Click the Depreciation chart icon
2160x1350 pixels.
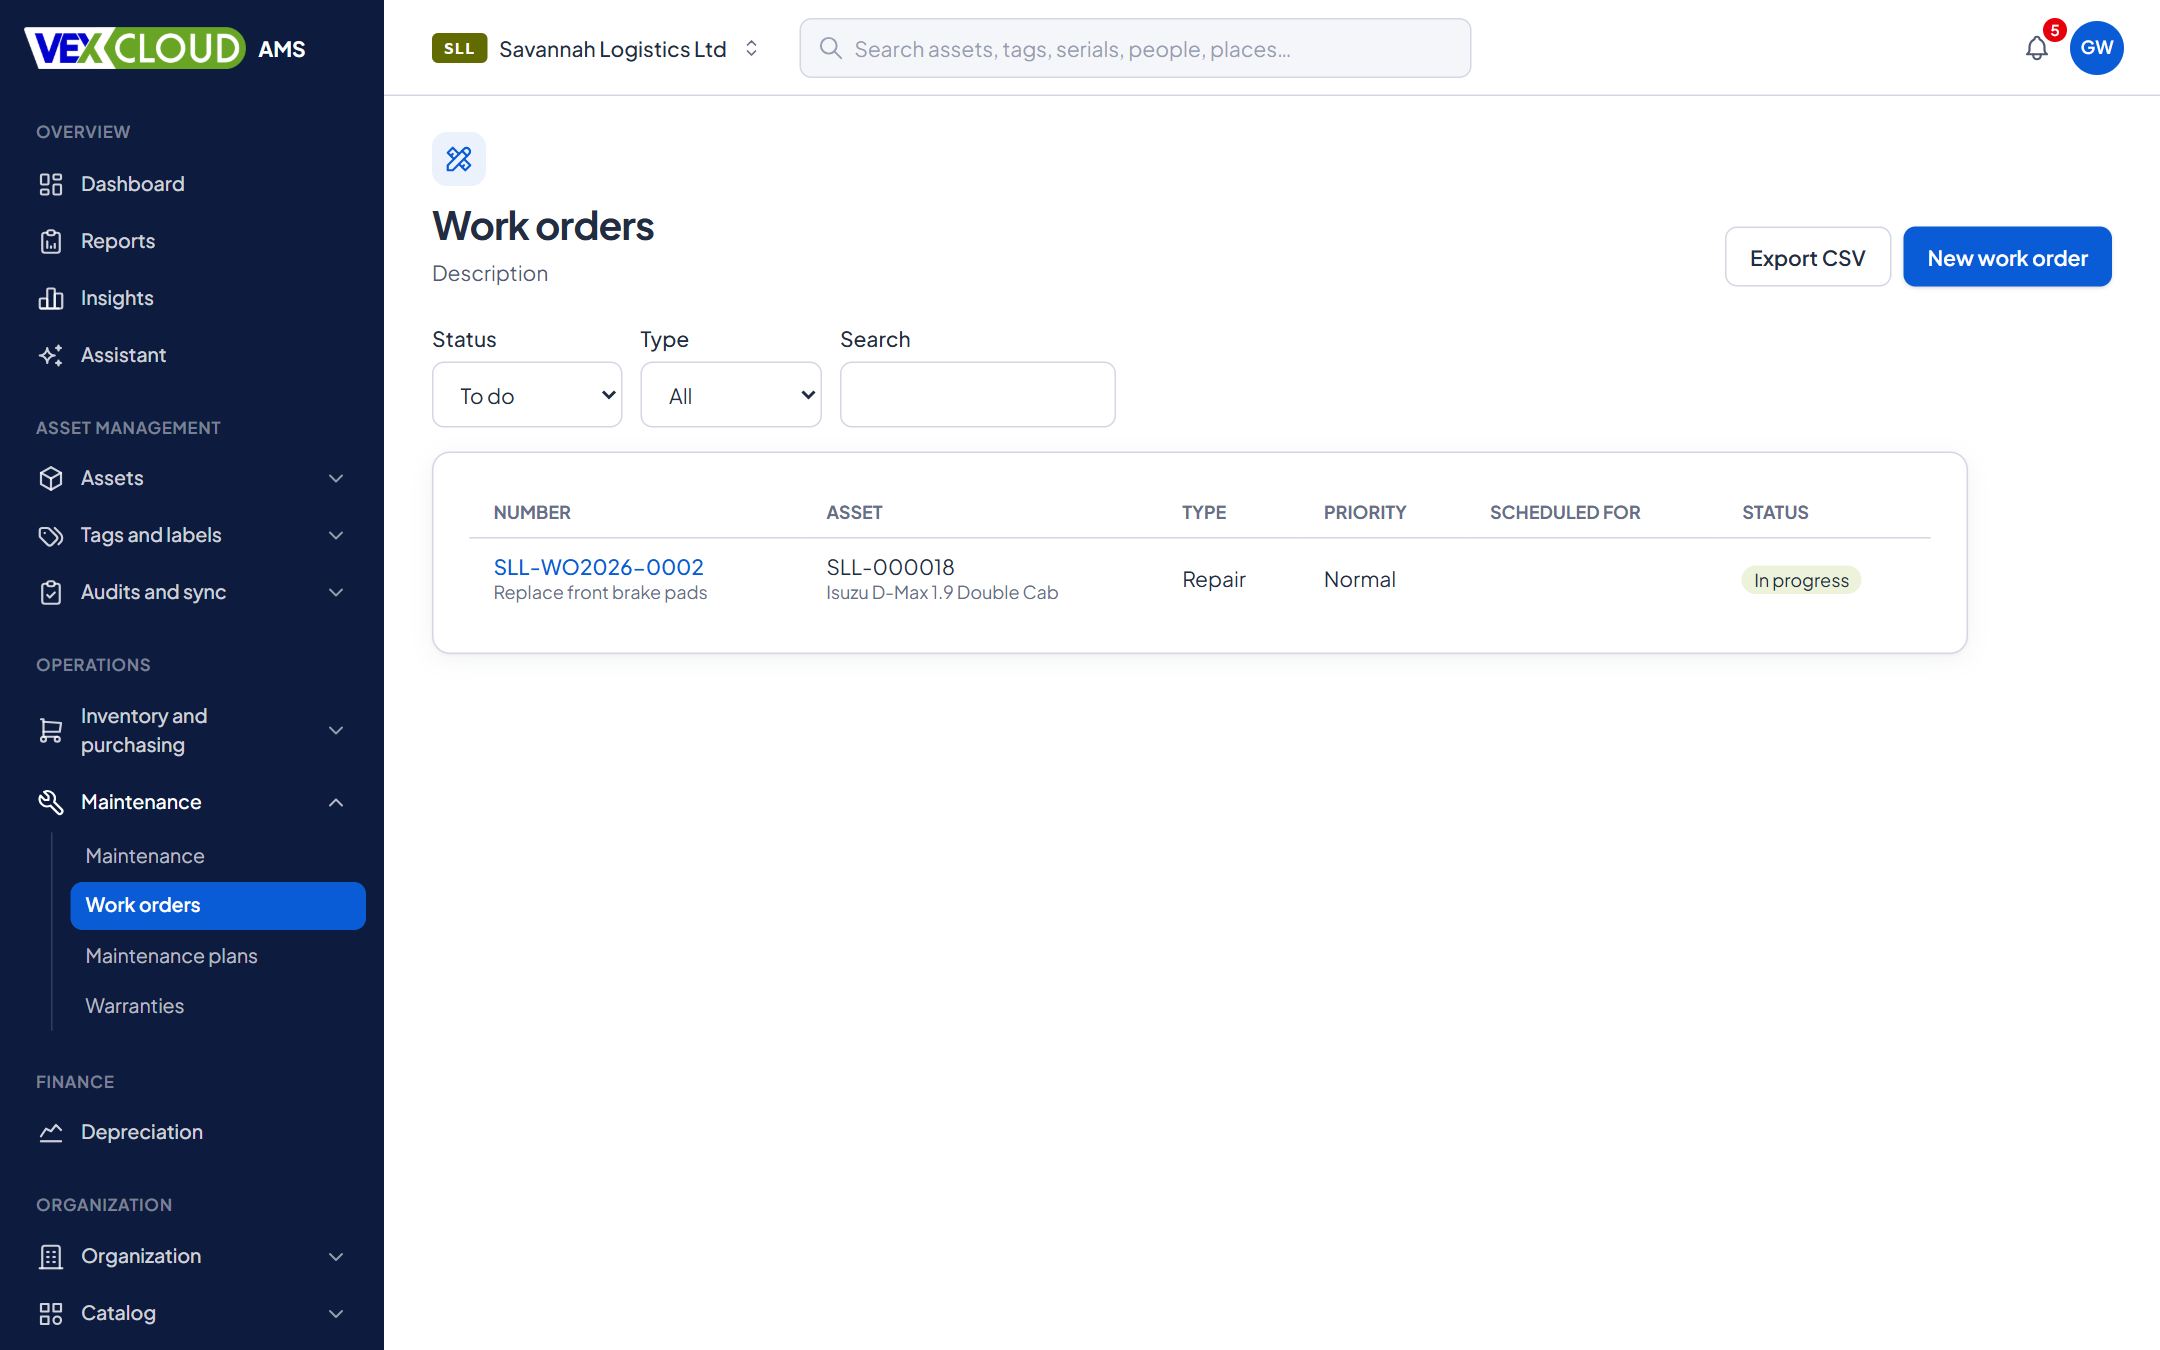click(x=51, y=1132)
